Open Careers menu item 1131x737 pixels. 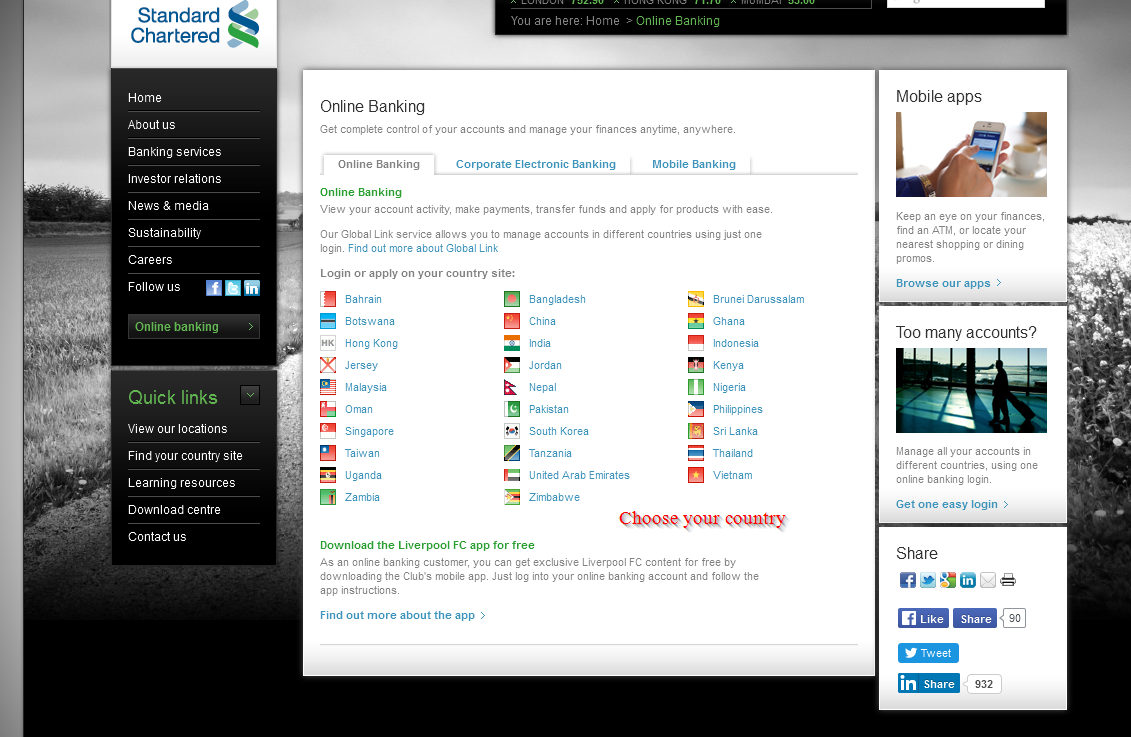(x=150, y=260)
